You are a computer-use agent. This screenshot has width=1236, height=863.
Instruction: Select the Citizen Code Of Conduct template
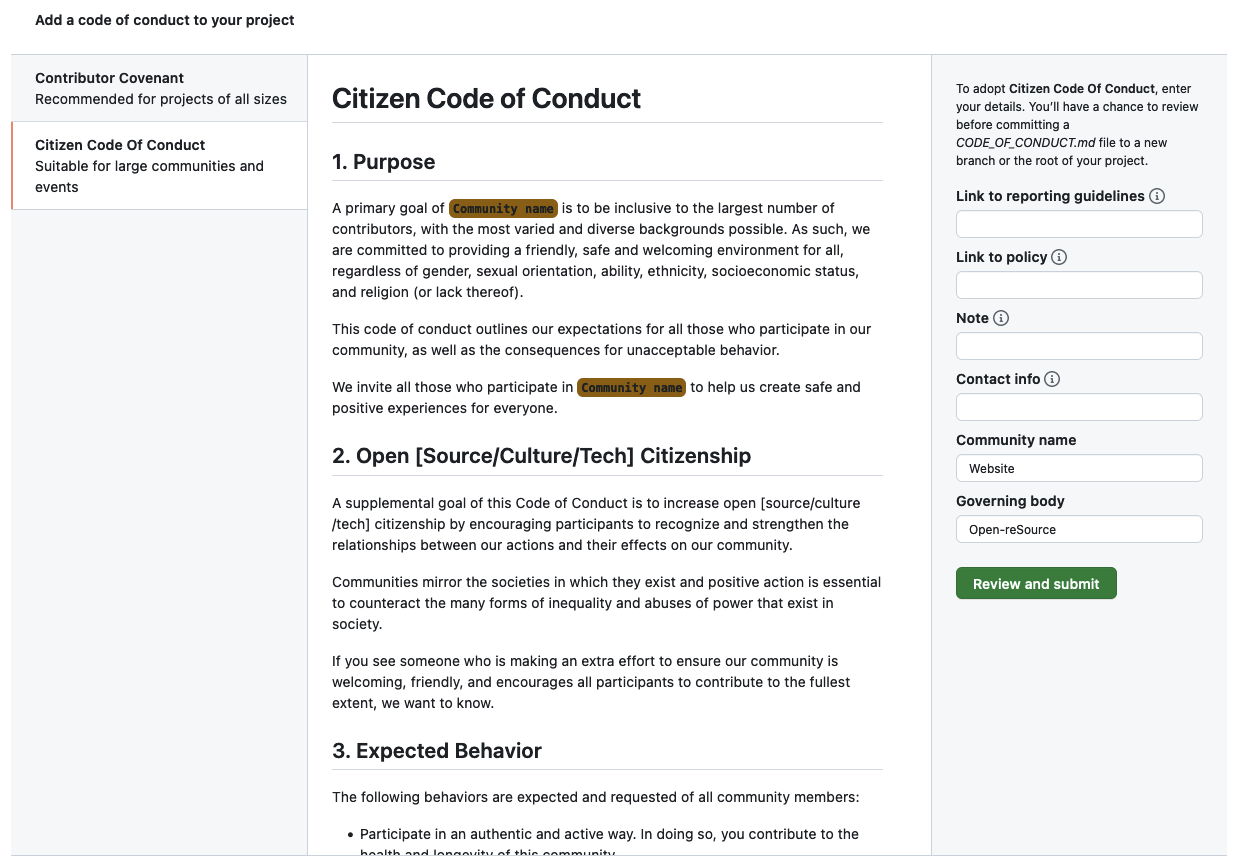(x=159, y=165)
